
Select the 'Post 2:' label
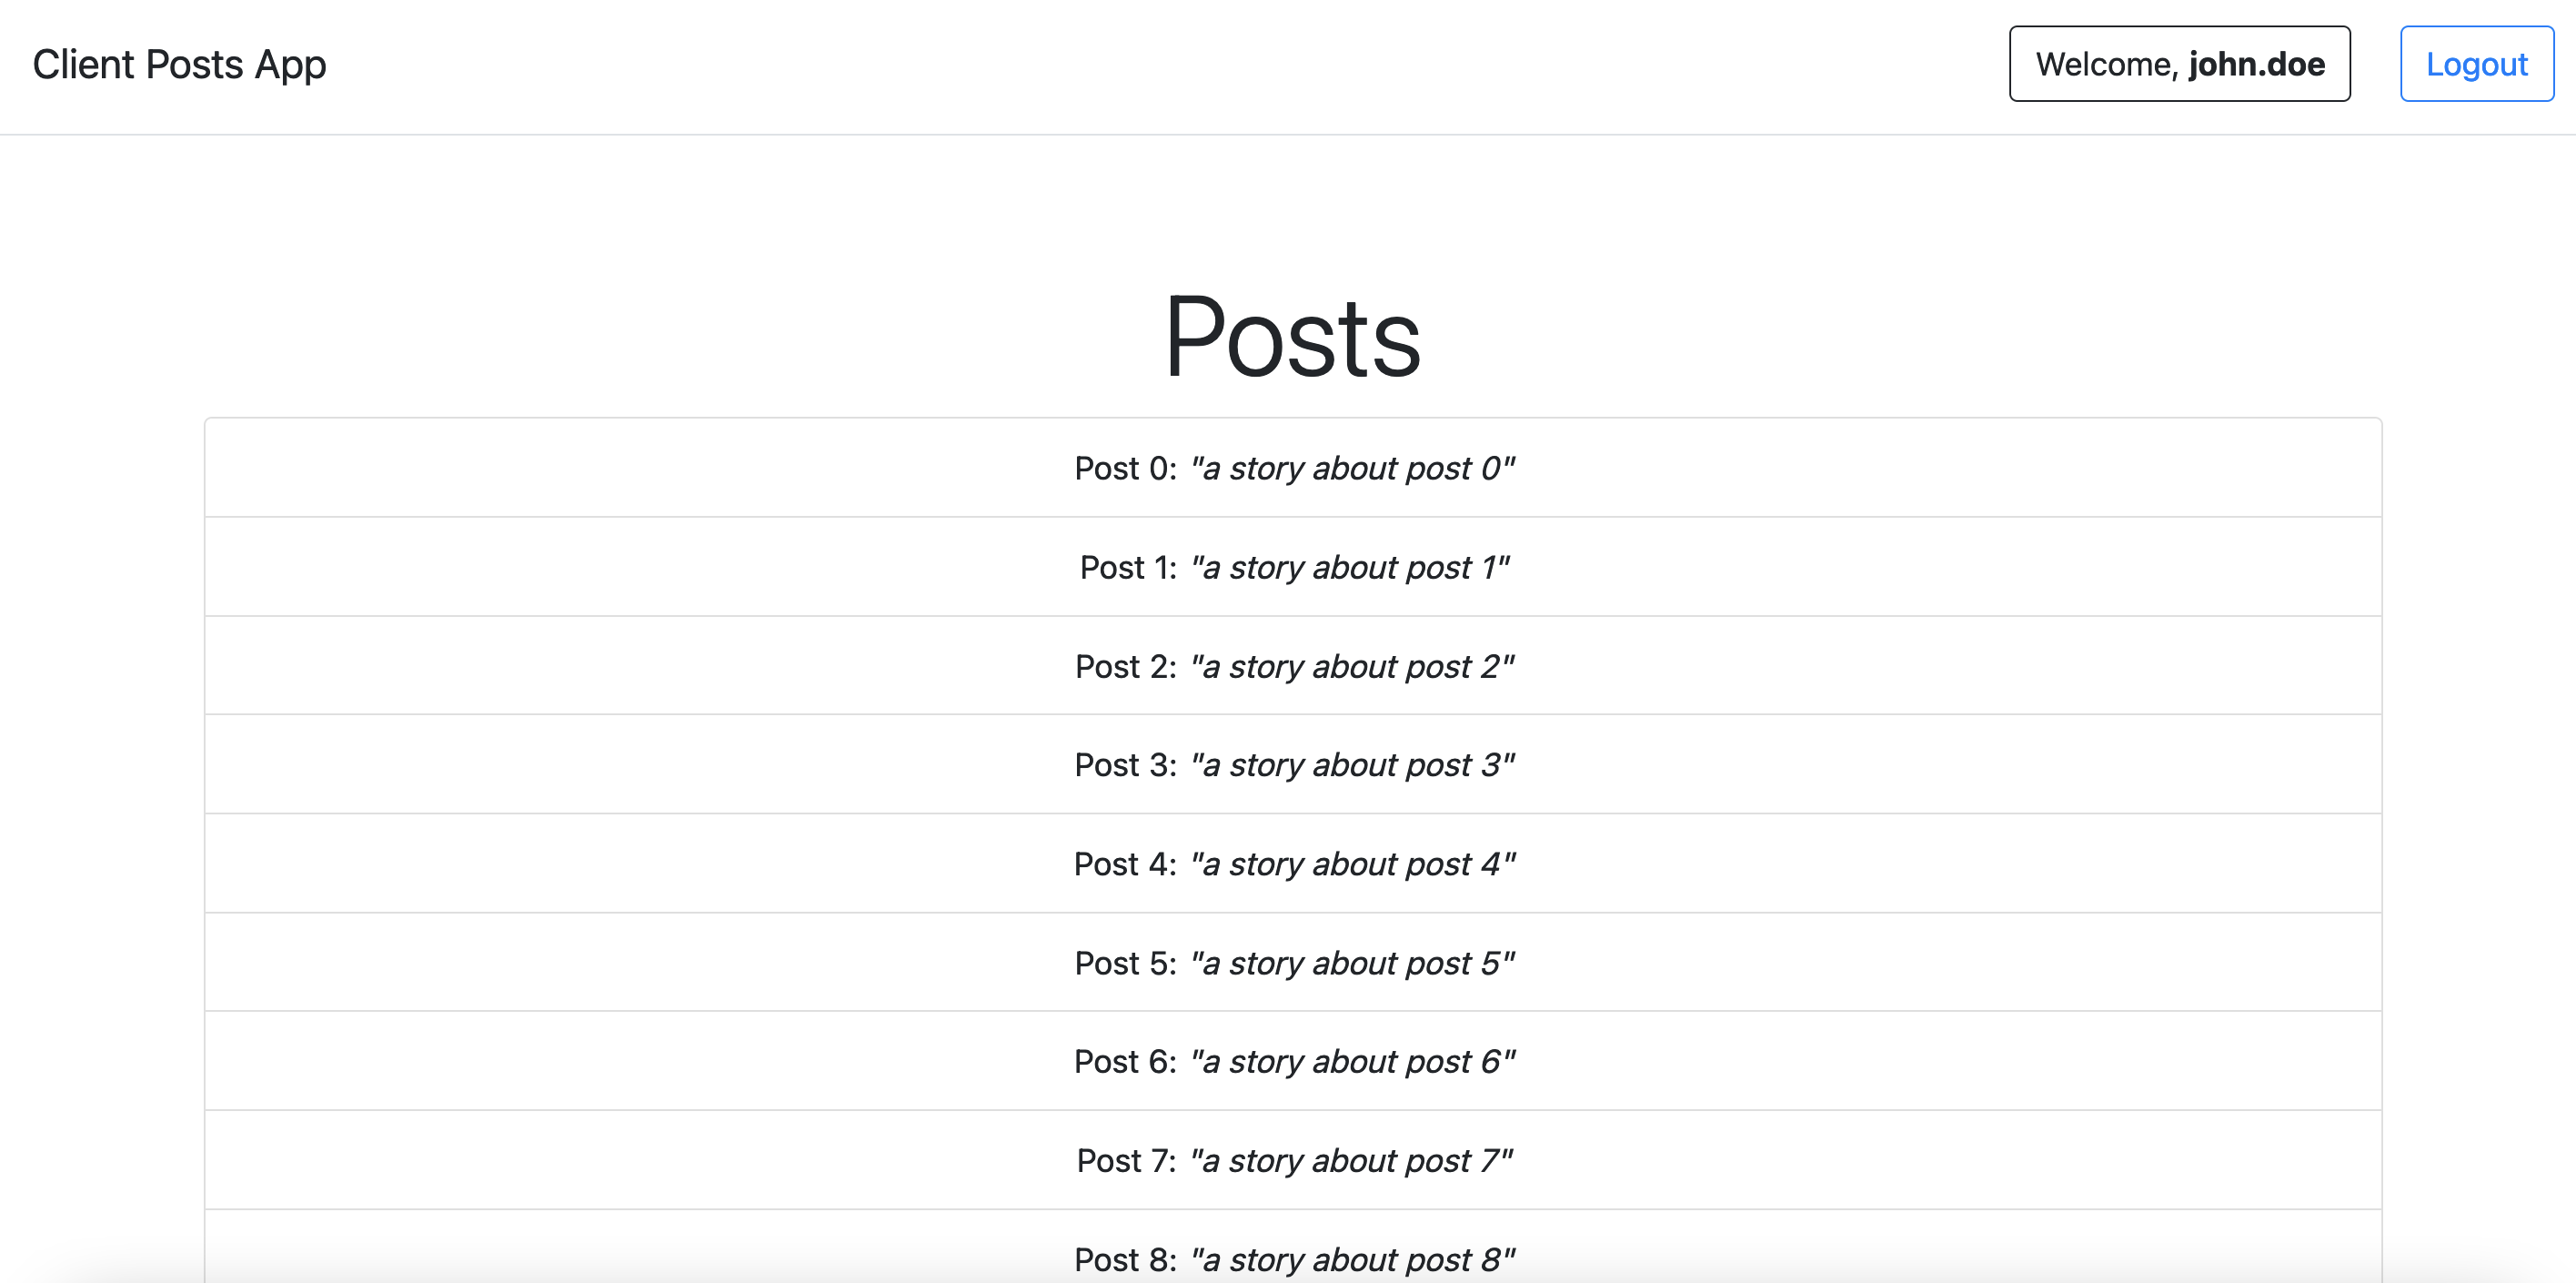tap(1125, 666)
